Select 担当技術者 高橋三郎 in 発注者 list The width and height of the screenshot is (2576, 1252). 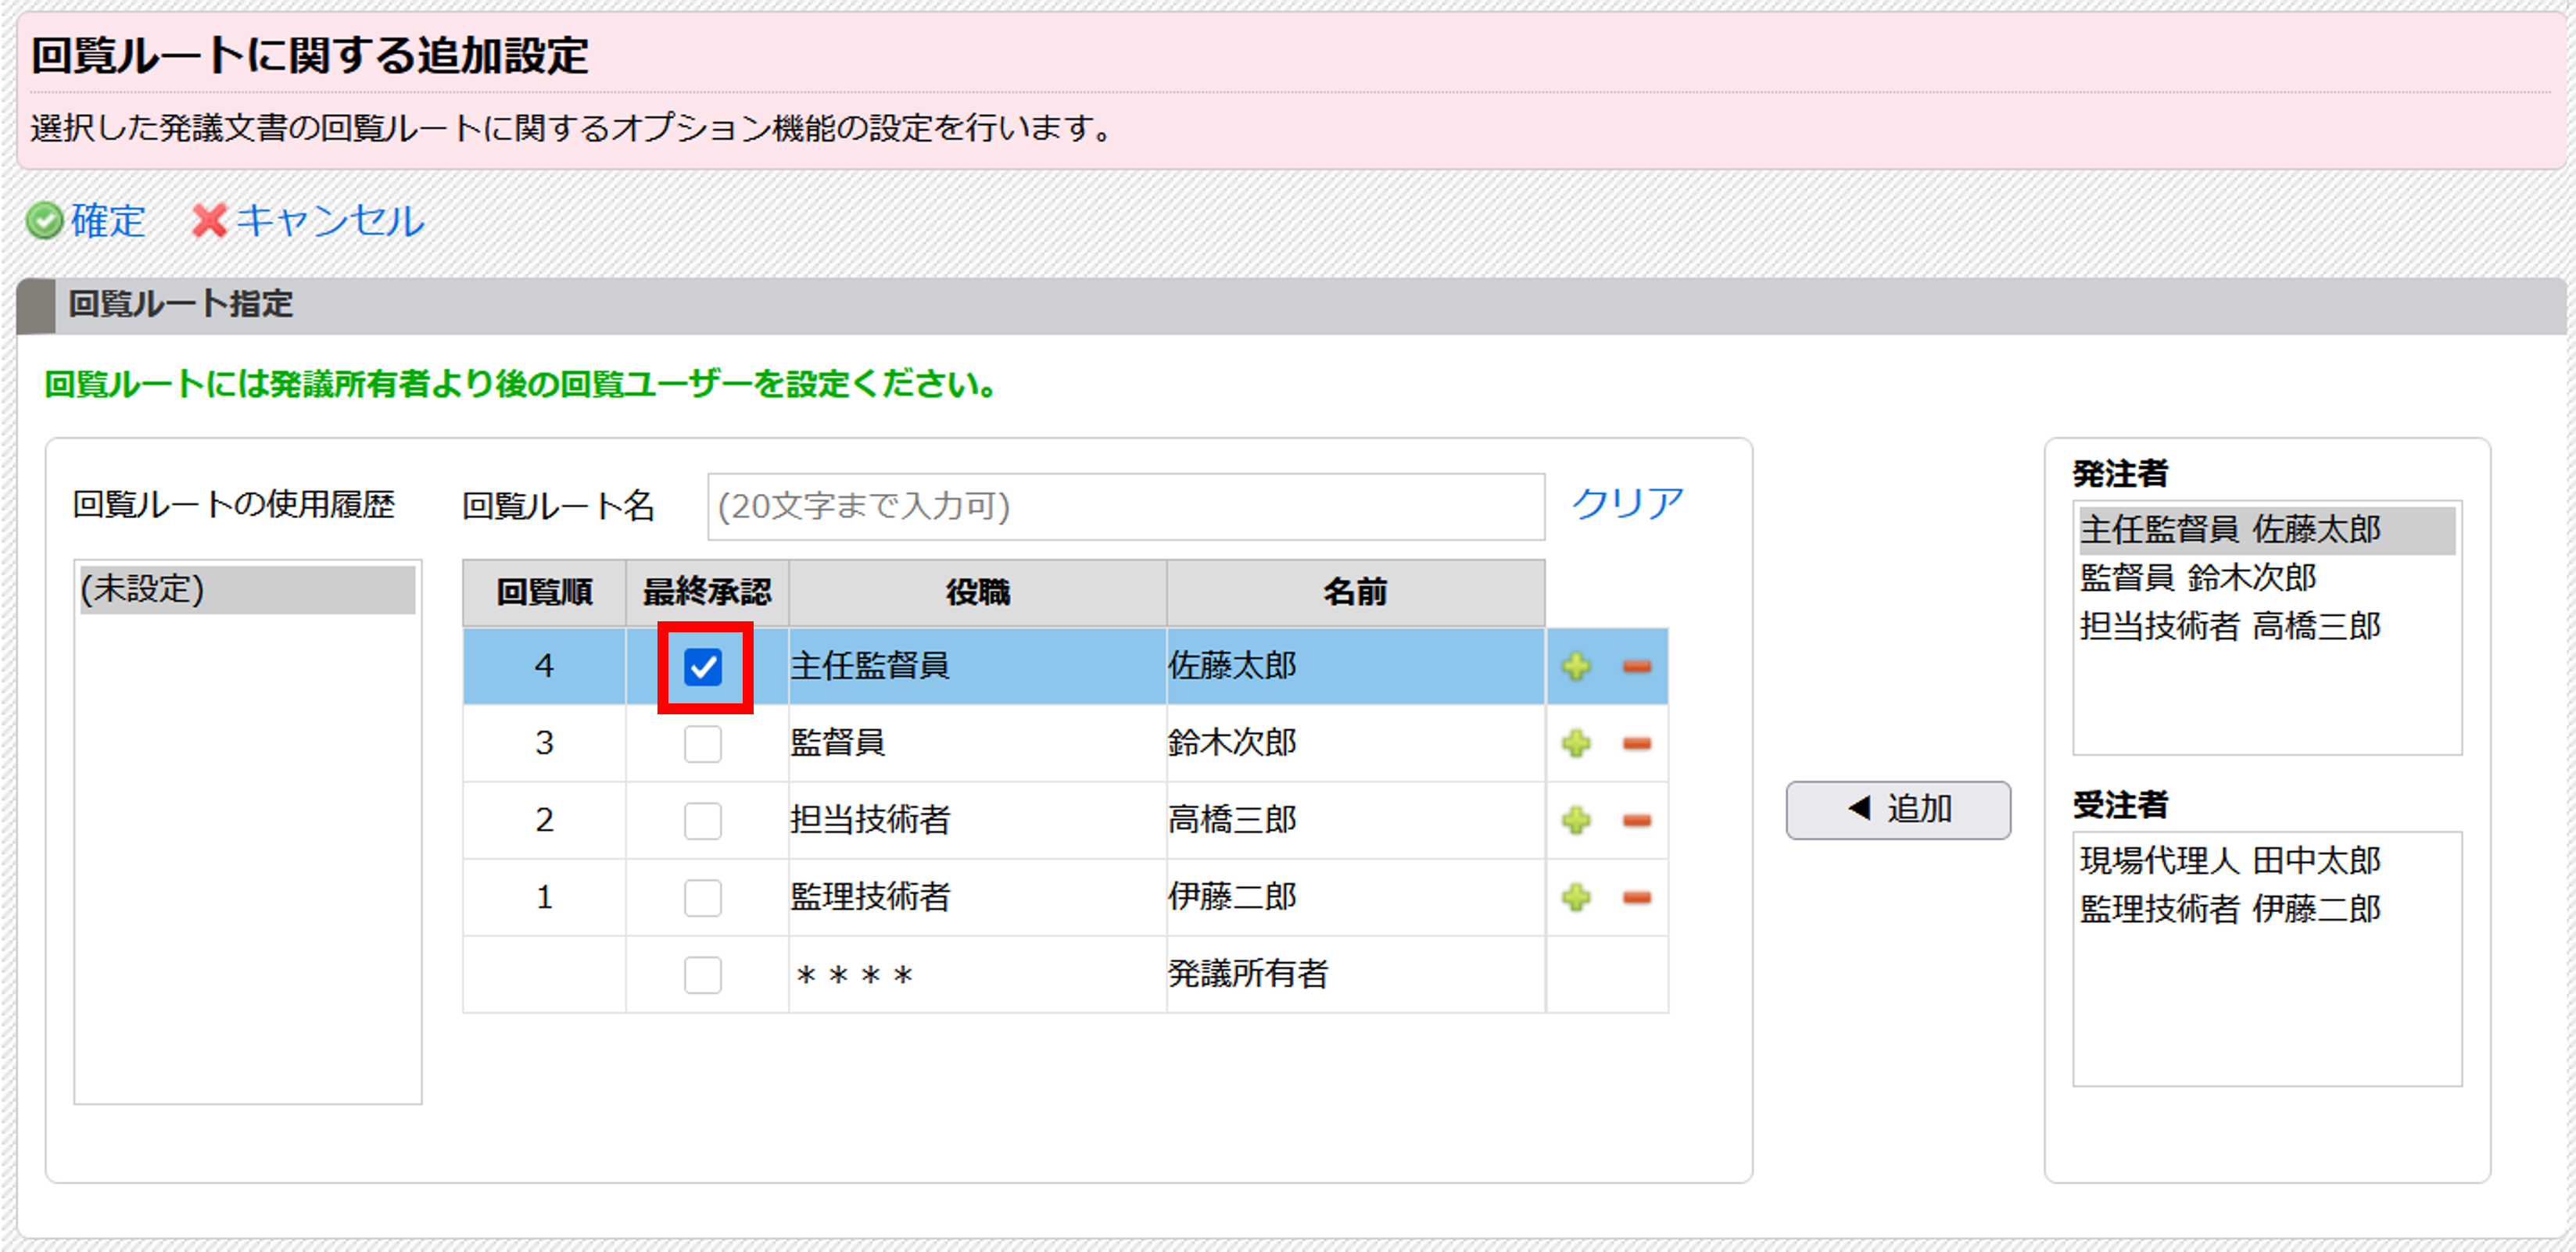pos(2266,626)
